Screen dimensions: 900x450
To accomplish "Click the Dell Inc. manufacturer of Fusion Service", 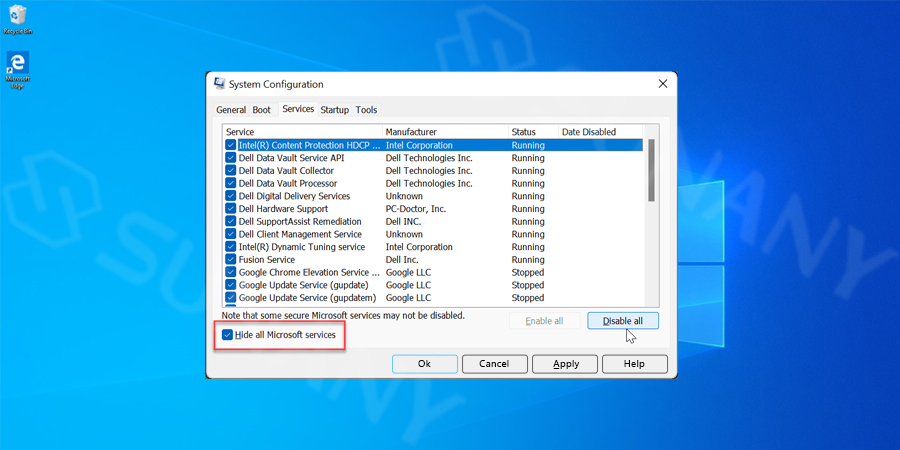I will (x=402, y=259).
